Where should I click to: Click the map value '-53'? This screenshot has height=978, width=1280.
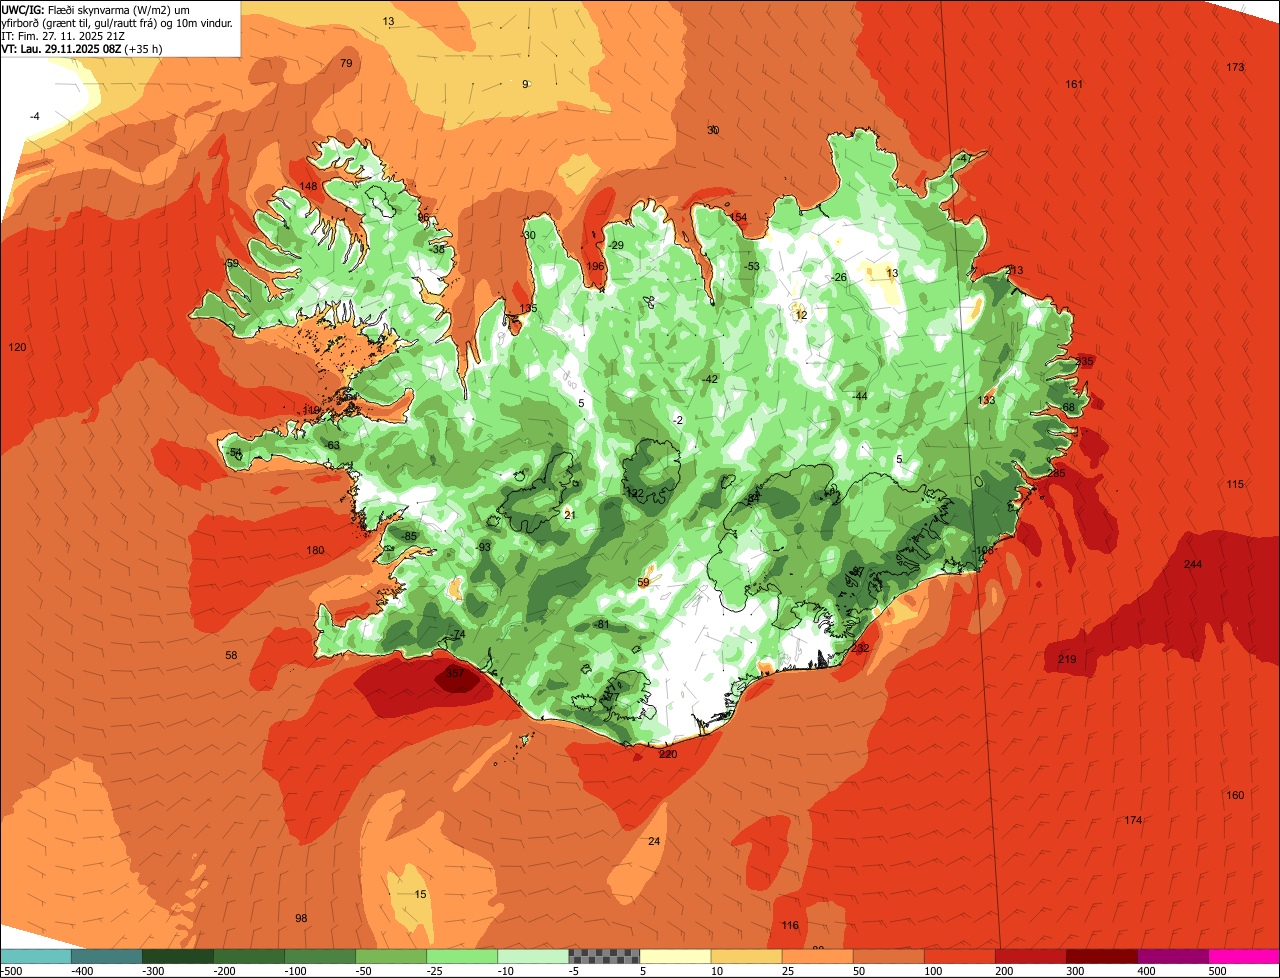pyautogui.click(x=751, y=266)
